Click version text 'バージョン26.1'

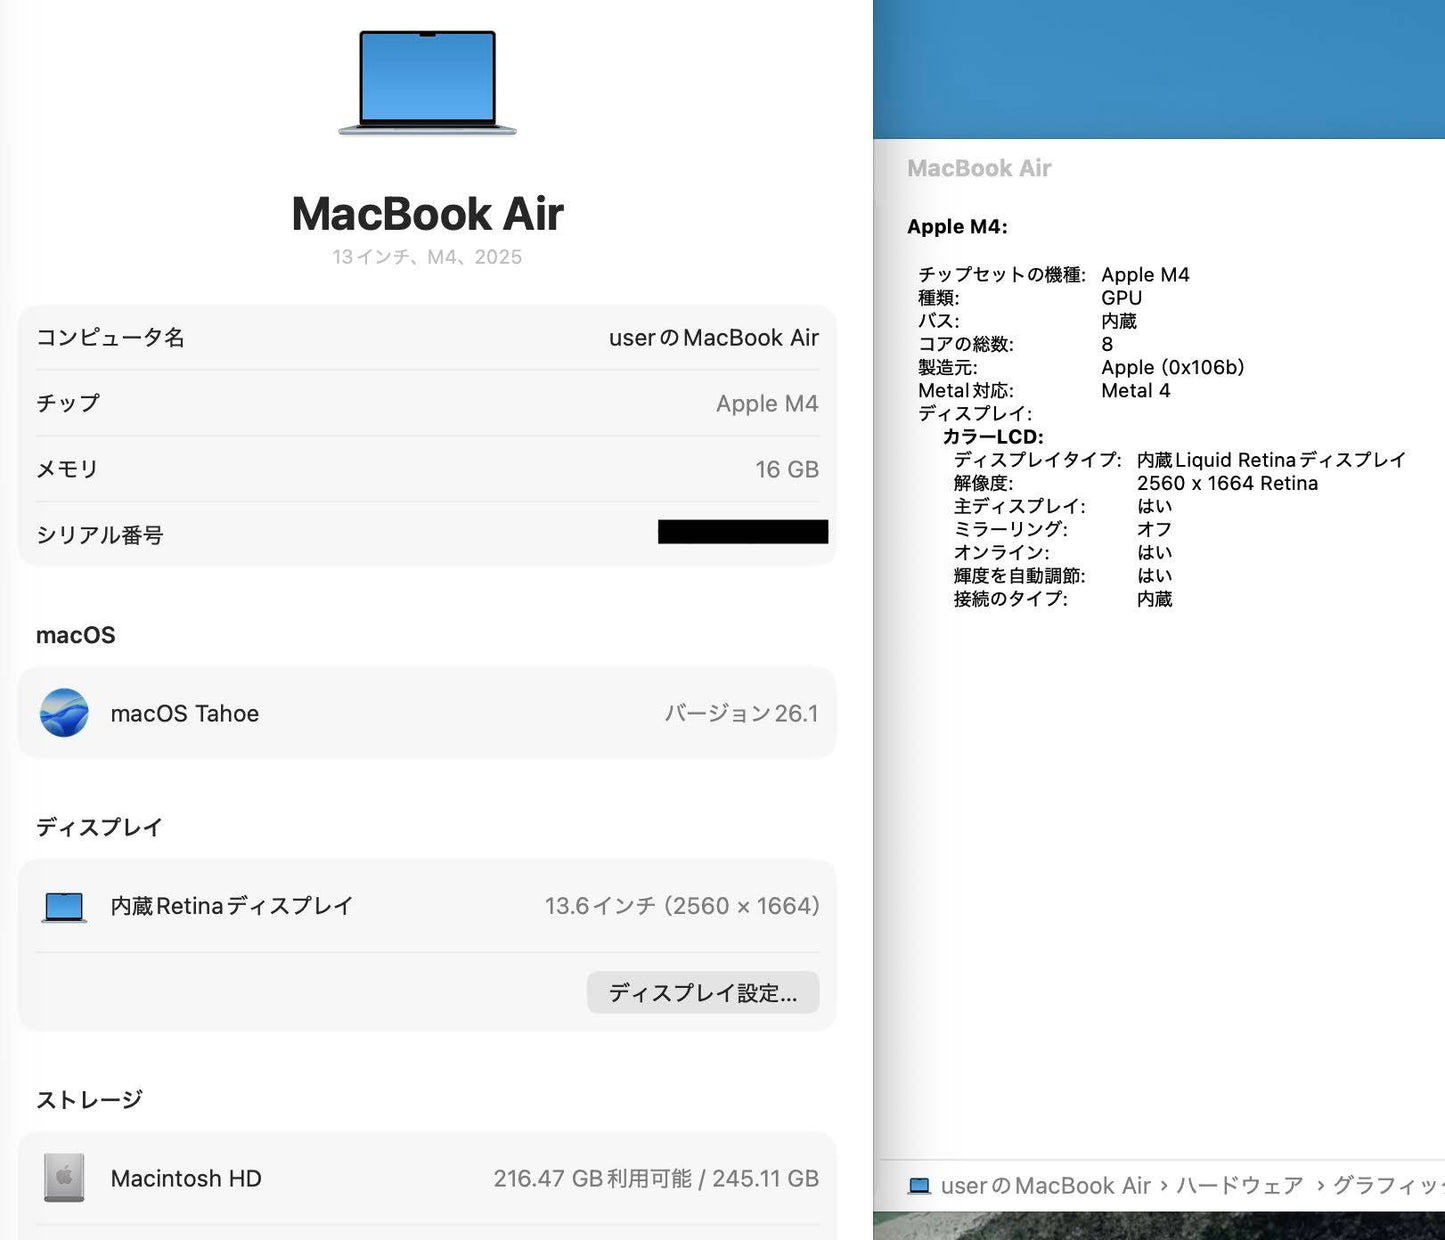742,713
